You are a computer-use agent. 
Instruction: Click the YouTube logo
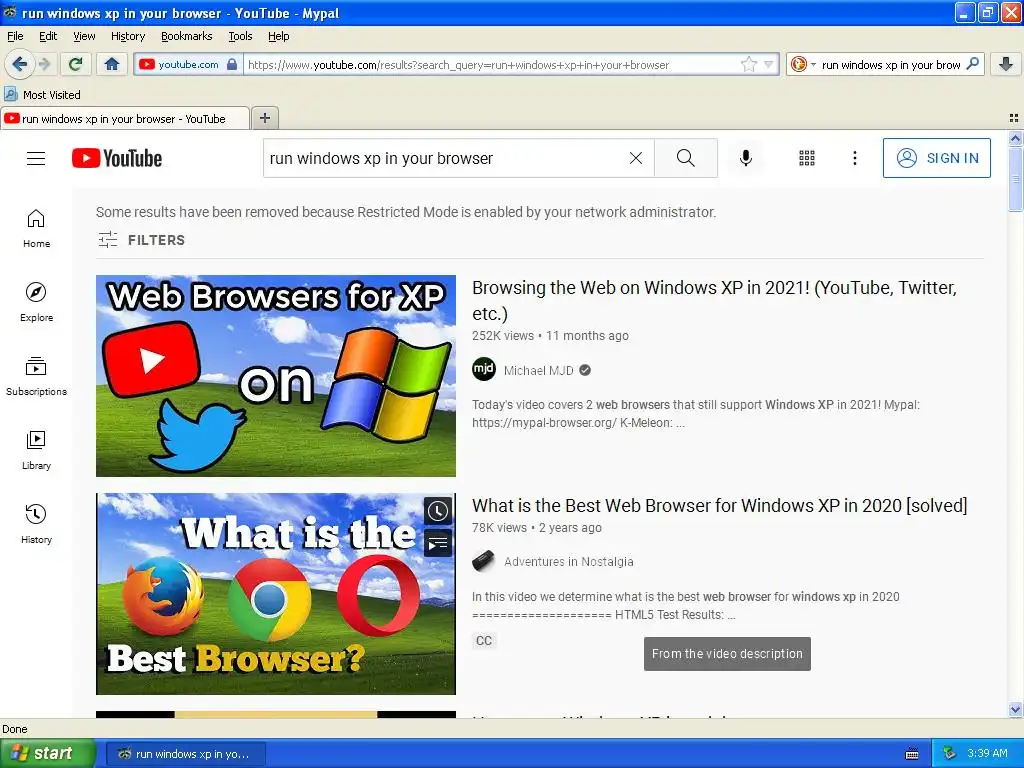tap(117, 158)
